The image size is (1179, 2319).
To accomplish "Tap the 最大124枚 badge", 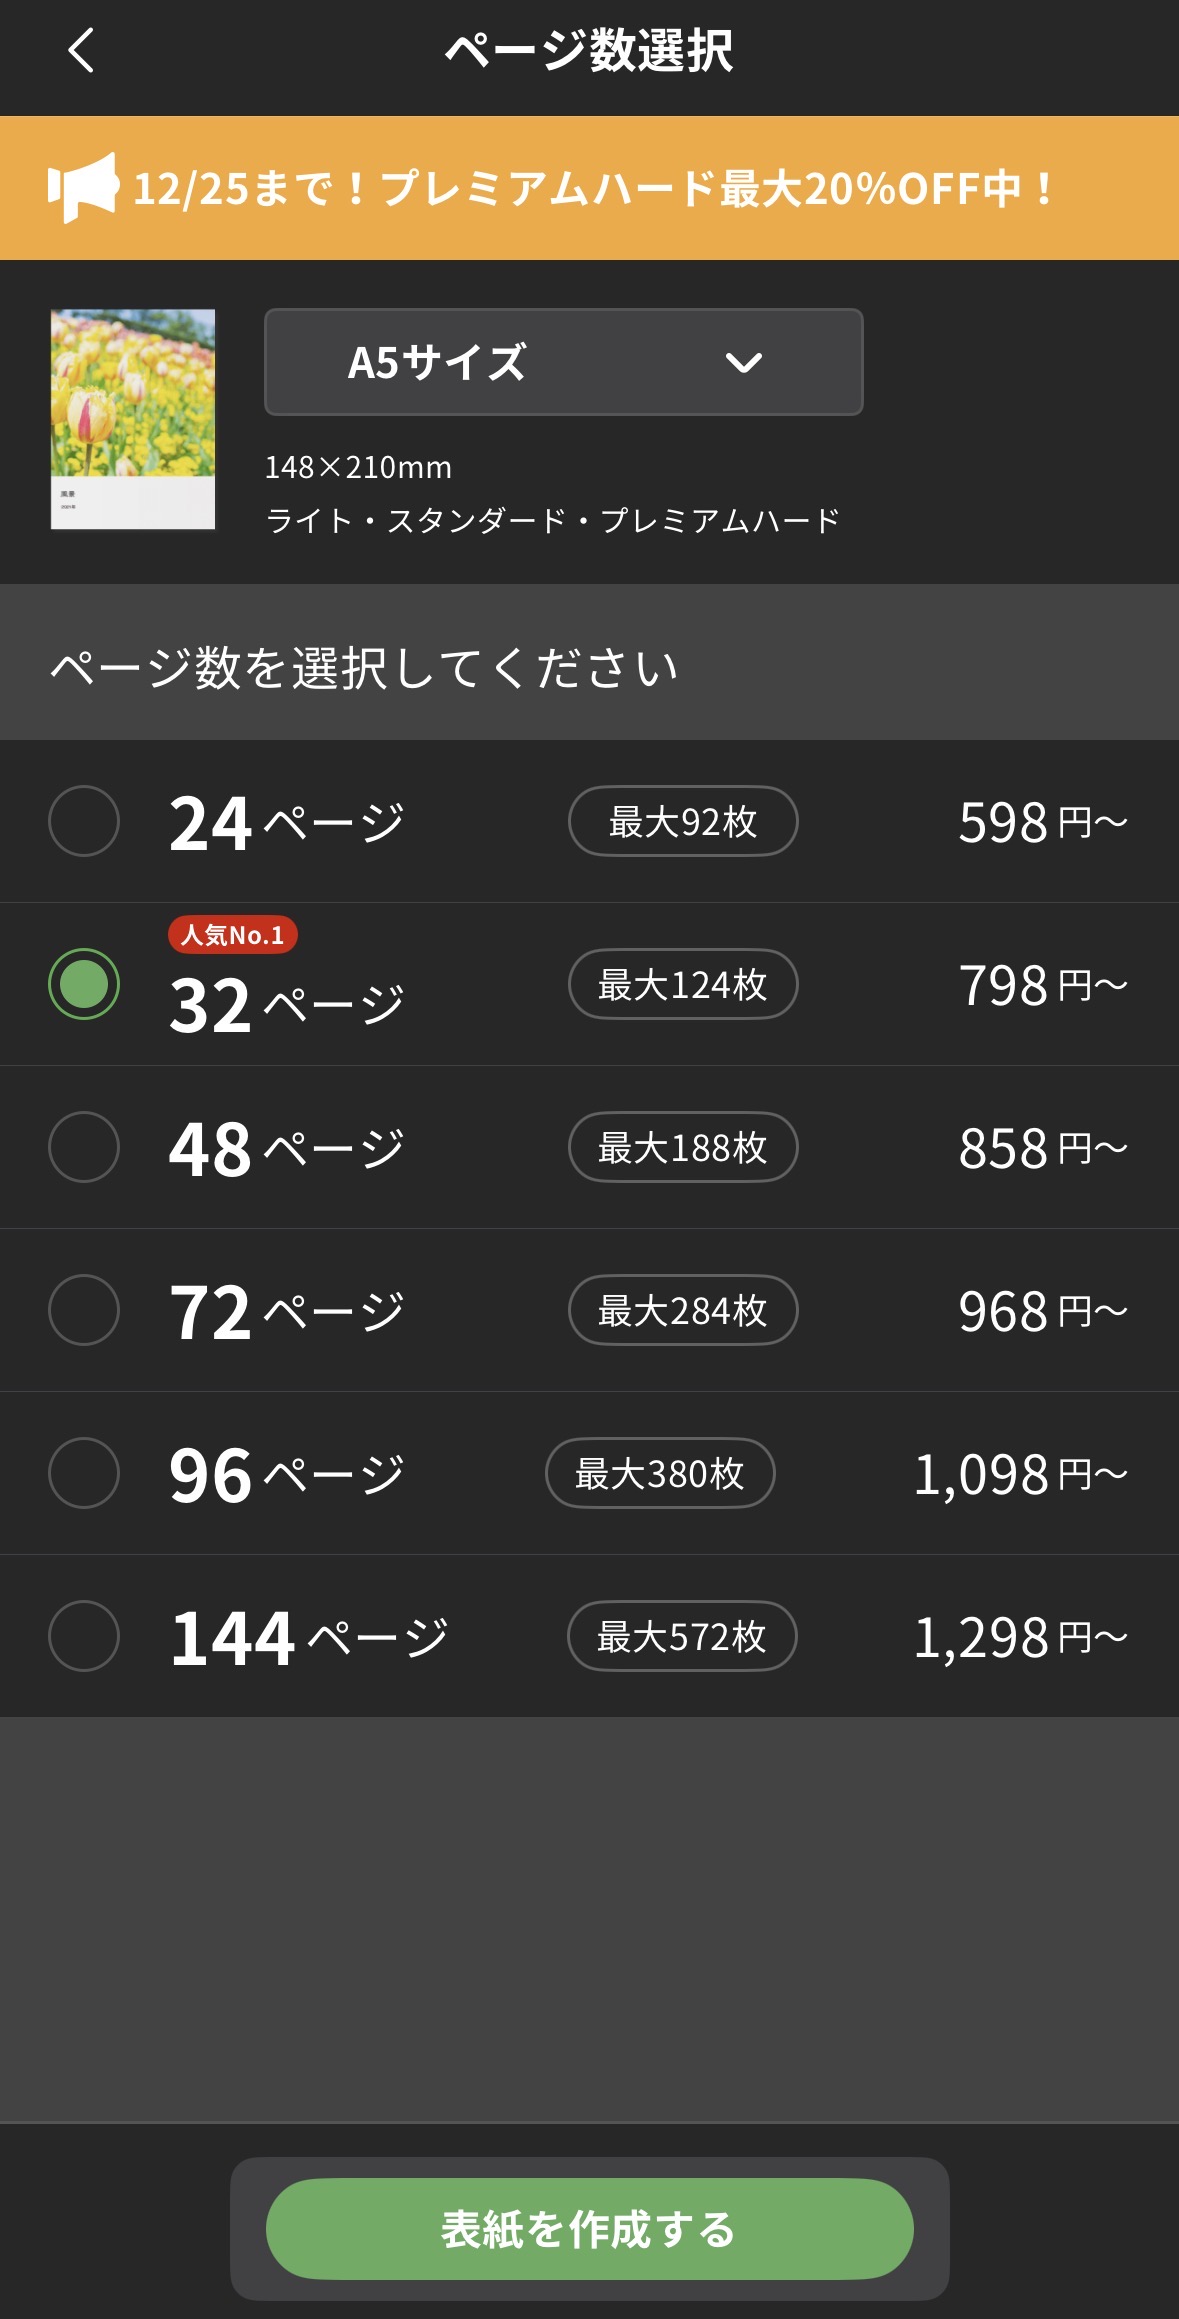I will pyautogui.click(x=683, y=984).
